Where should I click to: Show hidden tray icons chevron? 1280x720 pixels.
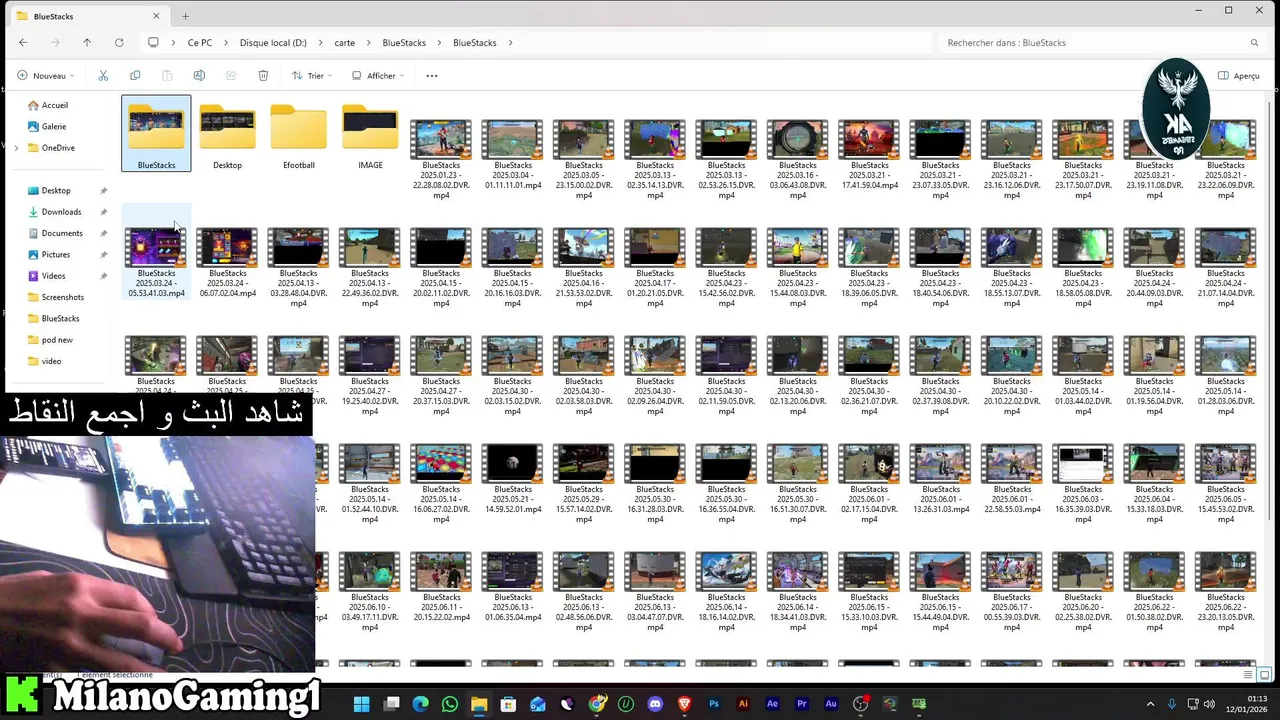coord(1150,704)
